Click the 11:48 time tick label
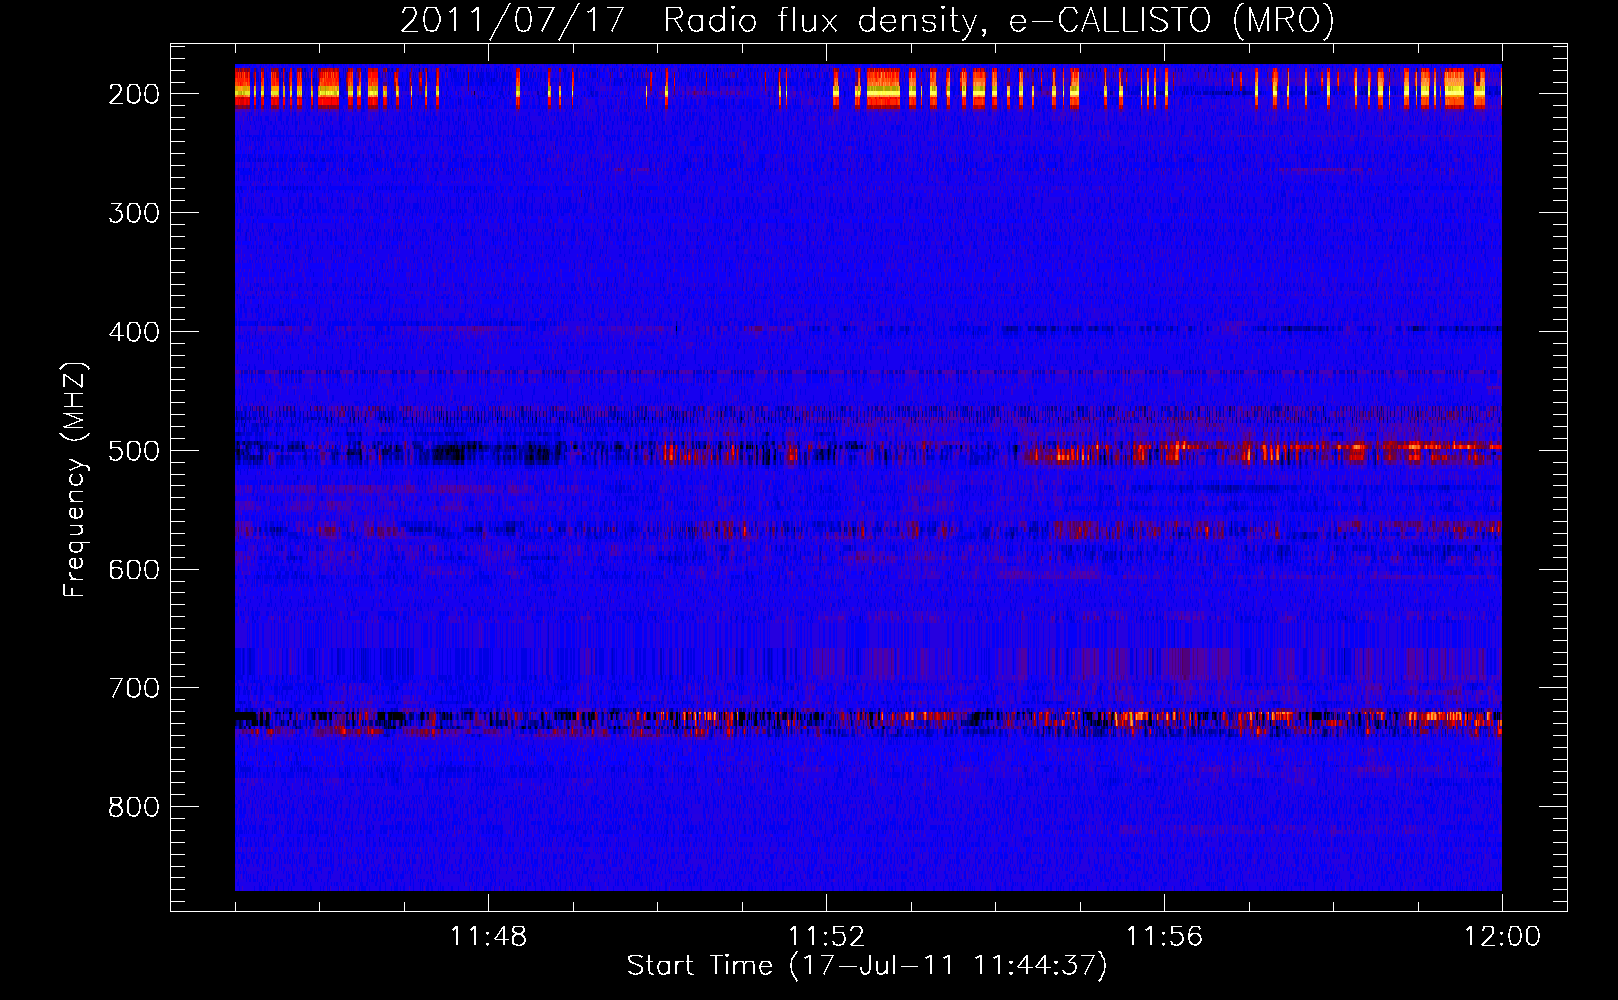Image resolution: width=1618 pixels, height=1000 pixels. point(488,937)
